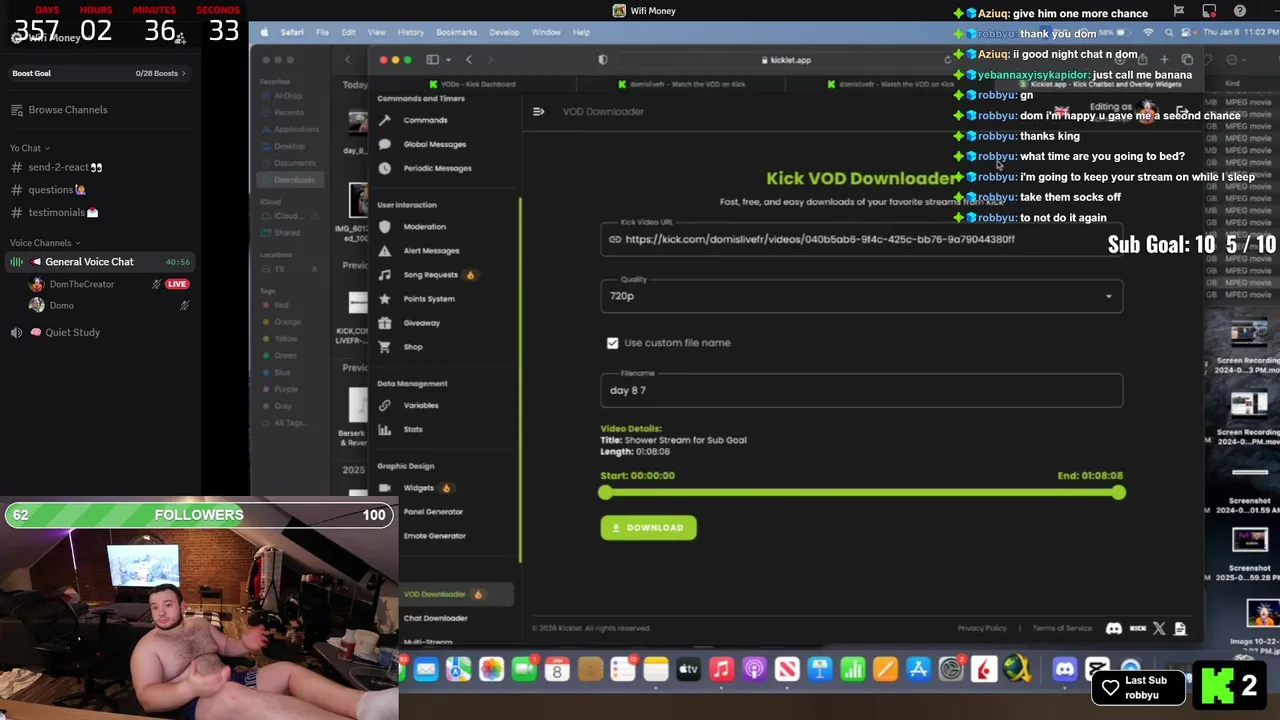Click the end handle of trim slider
Image resolution: width=1280 pixels, height=720 pixels.
1118,493
